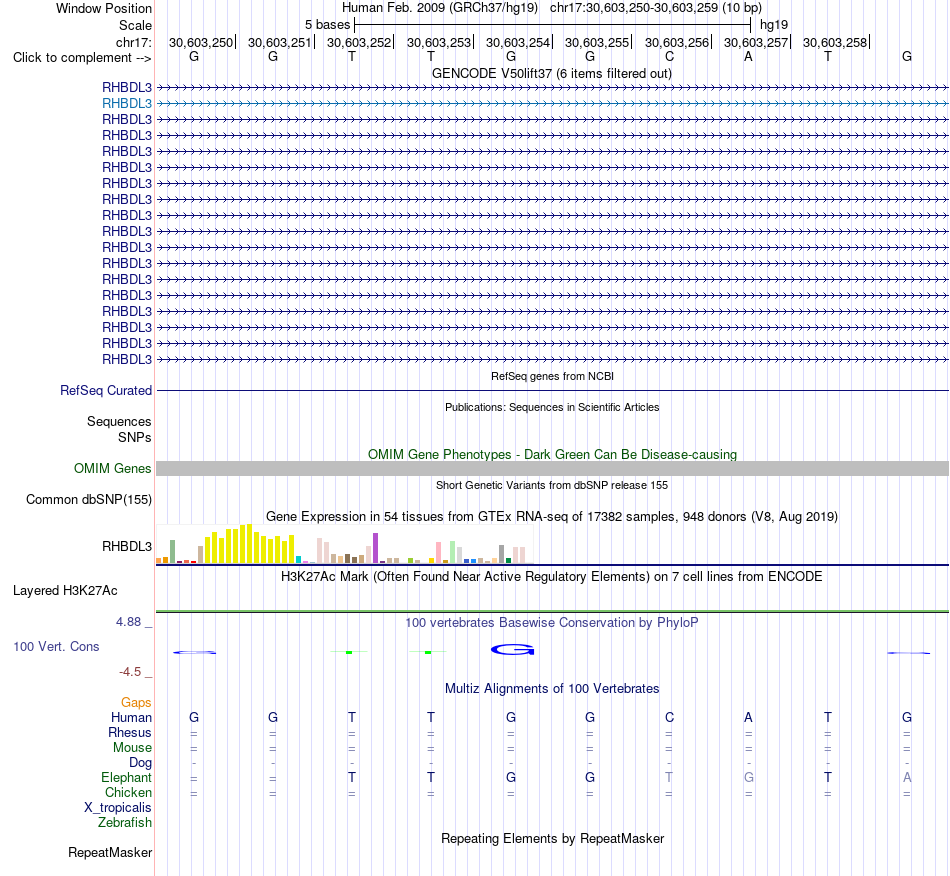Click the SNPs track label
Viewport: 950px width, 876px height.
[x=135, y=437]
